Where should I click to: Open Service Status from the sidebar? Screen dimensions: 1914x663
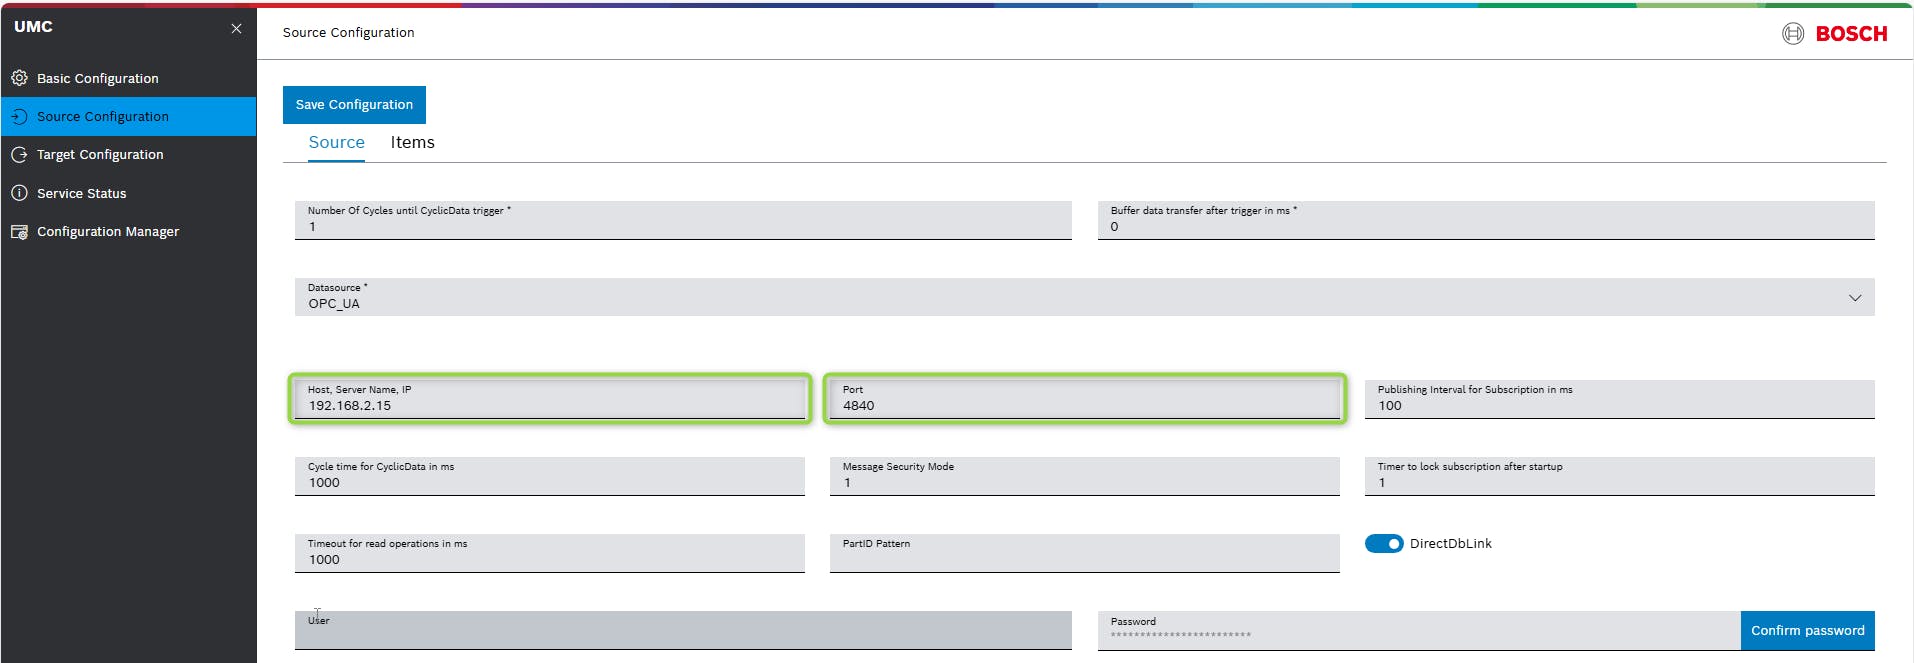(82, 194)
